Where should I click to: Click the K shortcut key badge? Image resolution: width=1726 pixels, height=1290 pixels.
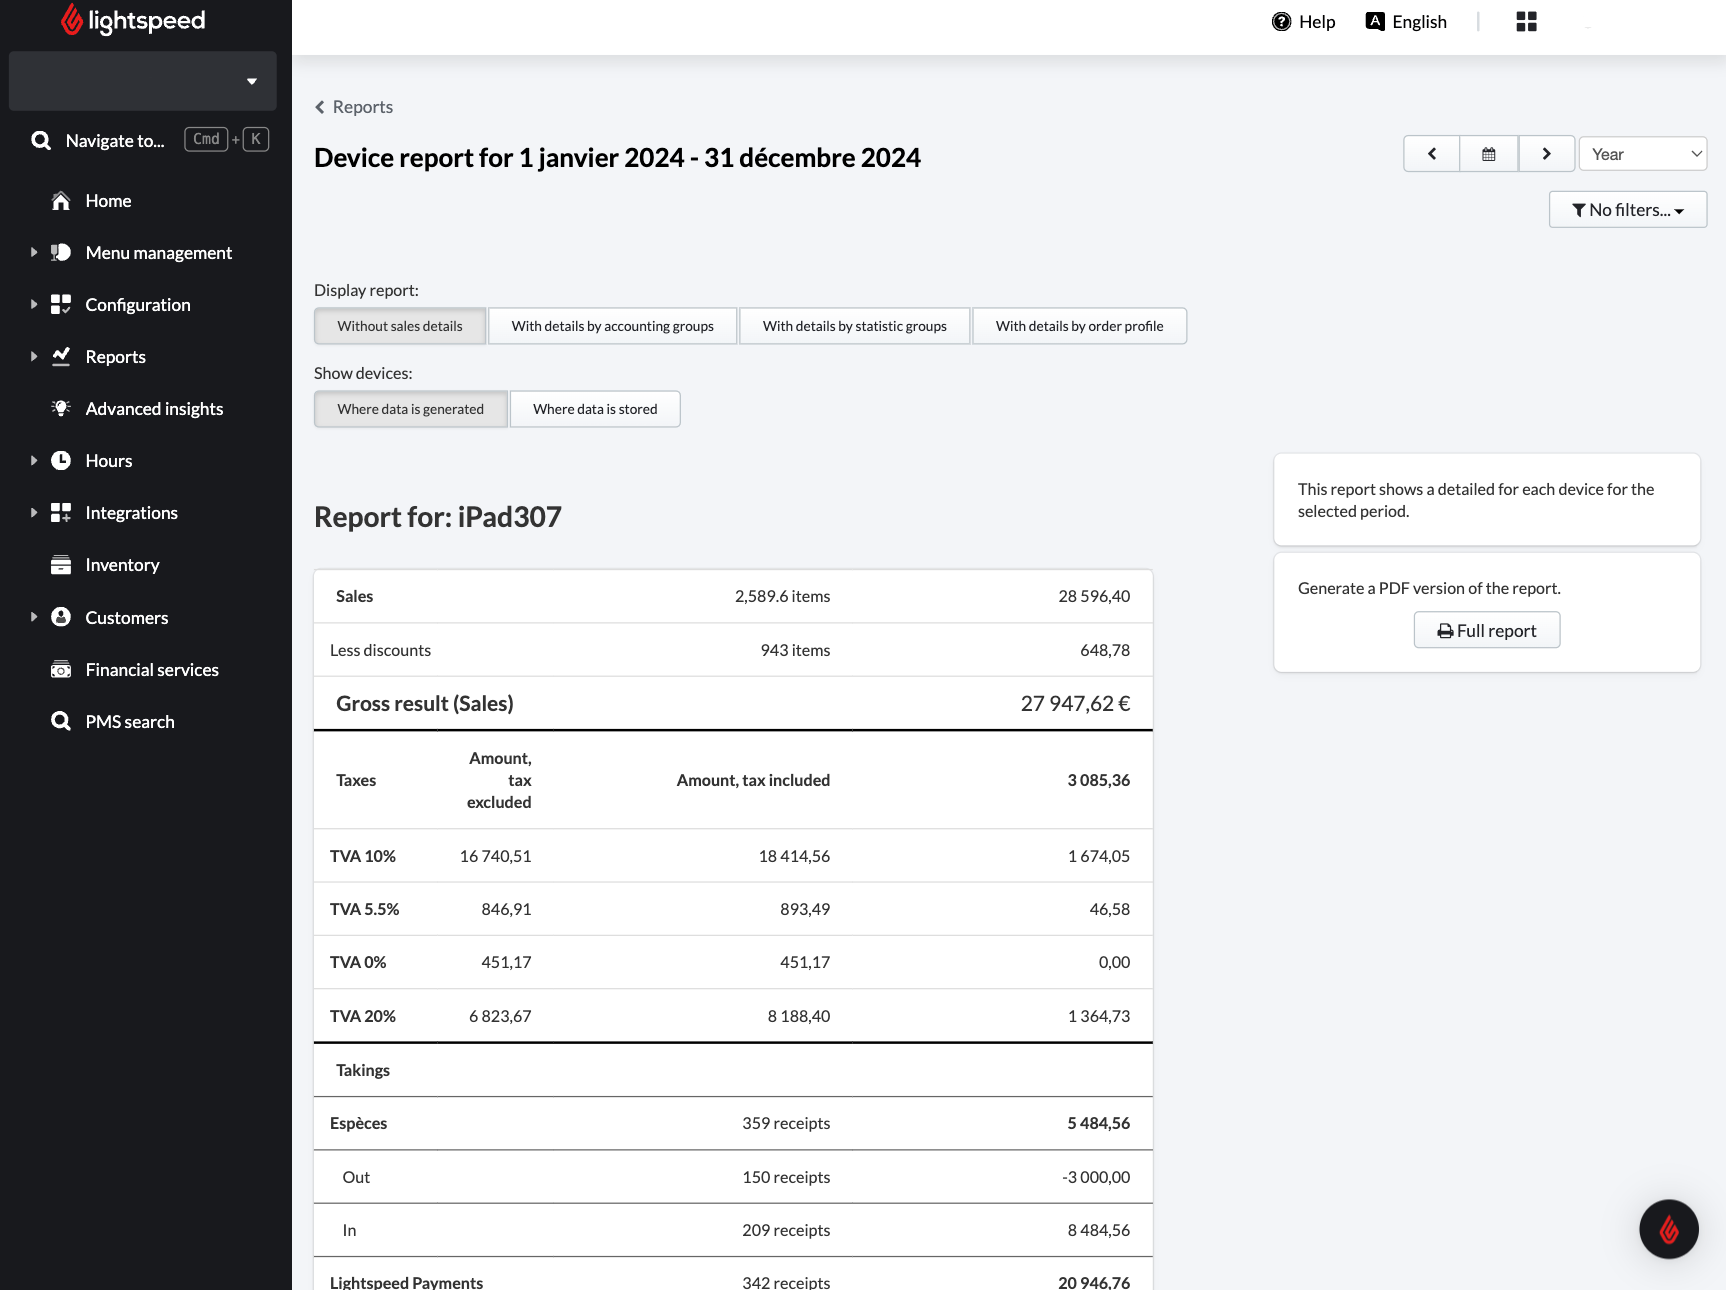point(256,140)
